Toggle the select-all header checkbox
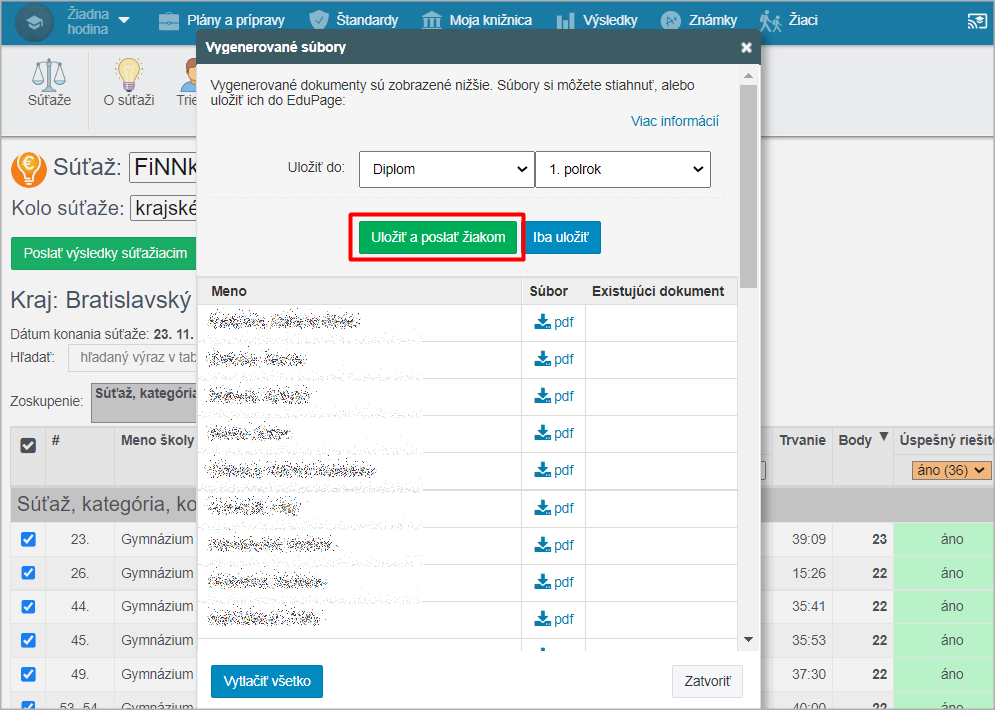Viewport: 995px width, 710px height. 28,445
